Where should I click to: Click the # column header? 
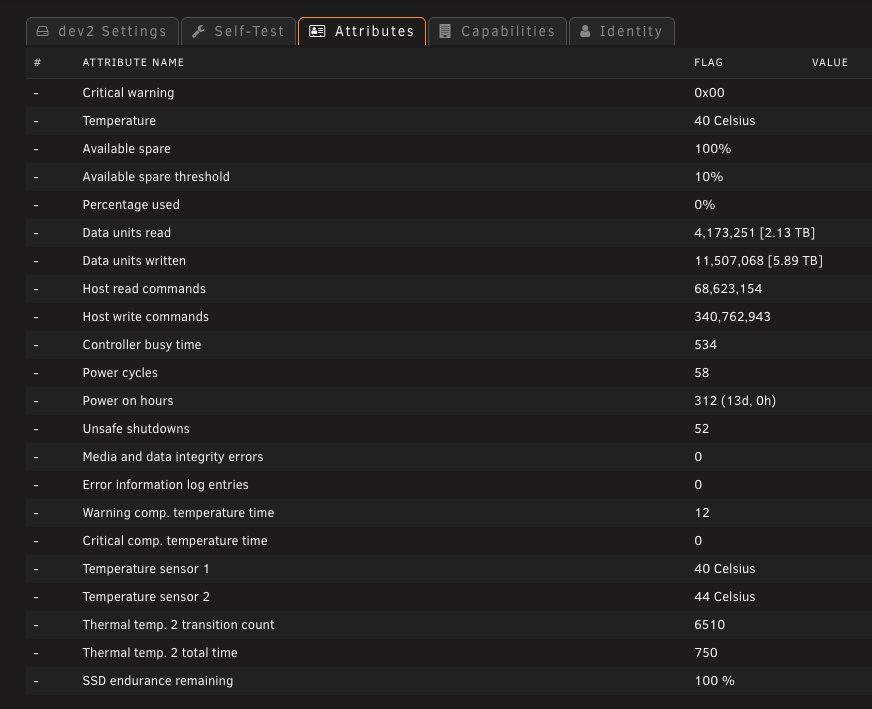point(37,62)
